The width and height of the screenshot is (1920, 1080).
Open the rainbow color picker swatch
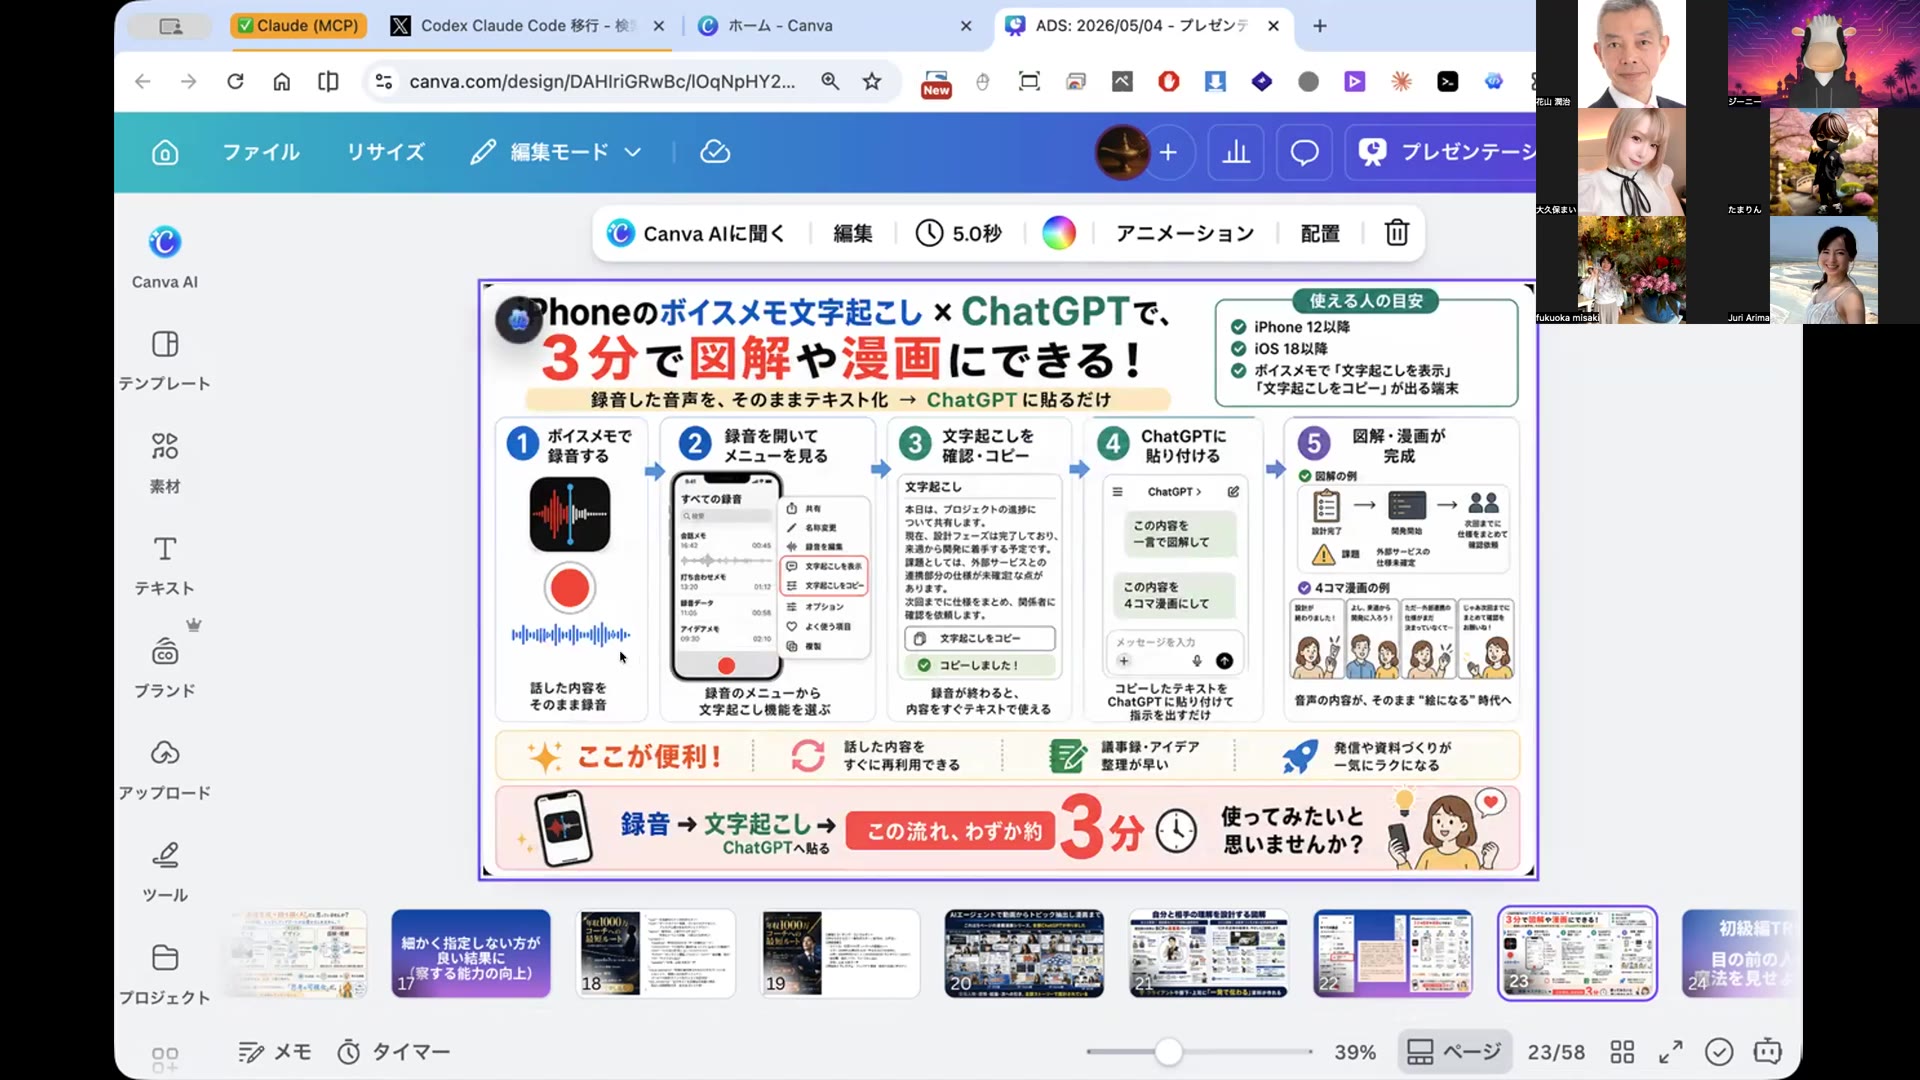tap(1059, 233)
